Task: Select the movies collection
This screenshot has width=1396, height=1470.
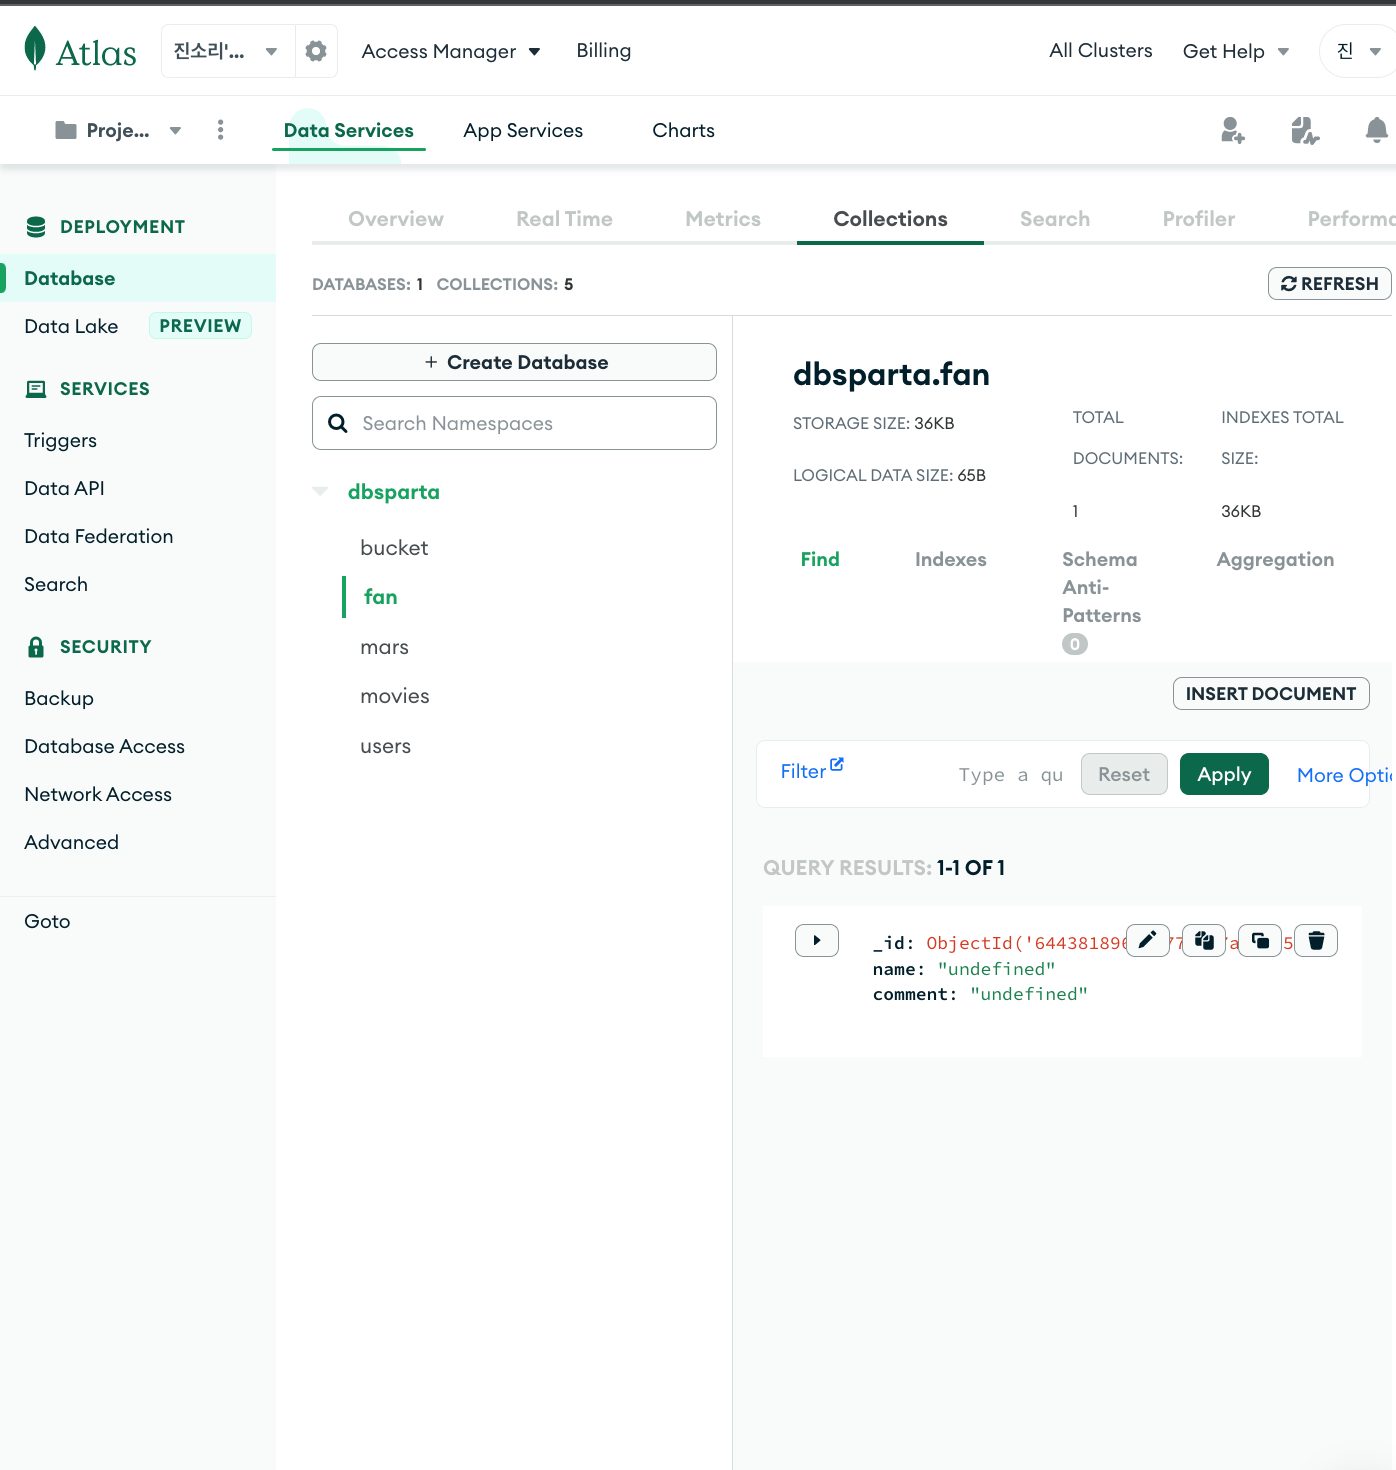Action: 395,696
